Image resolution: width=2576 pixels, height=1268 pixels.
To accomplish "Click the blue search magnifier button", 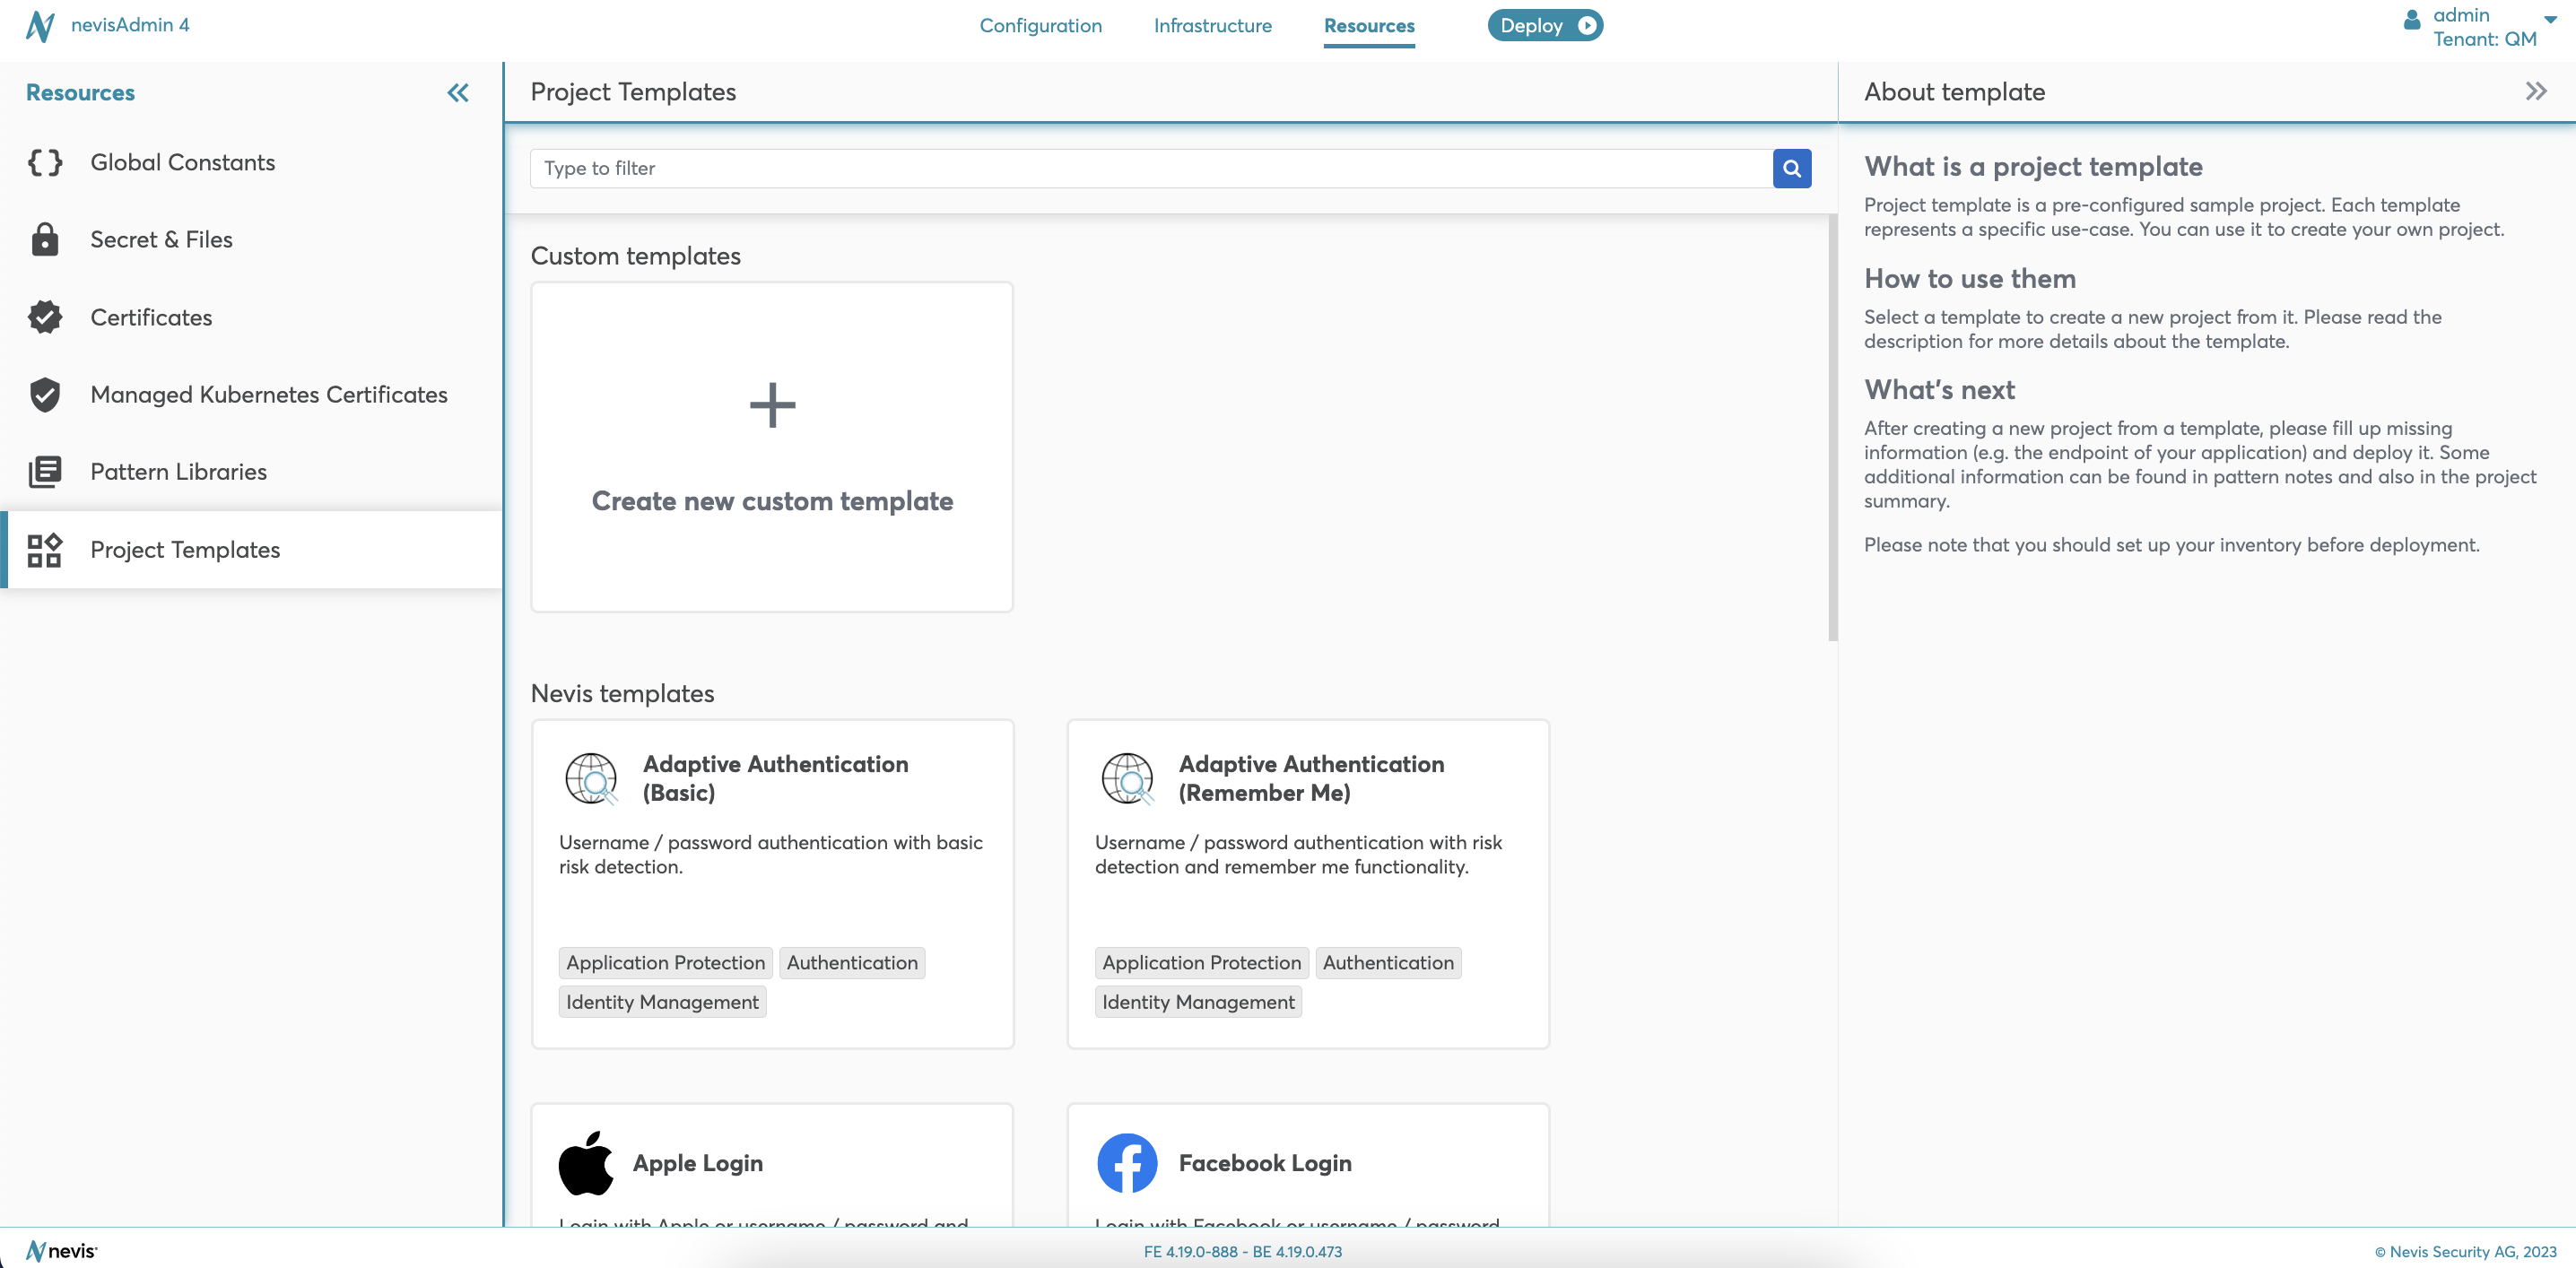I will coord(1791,168).
